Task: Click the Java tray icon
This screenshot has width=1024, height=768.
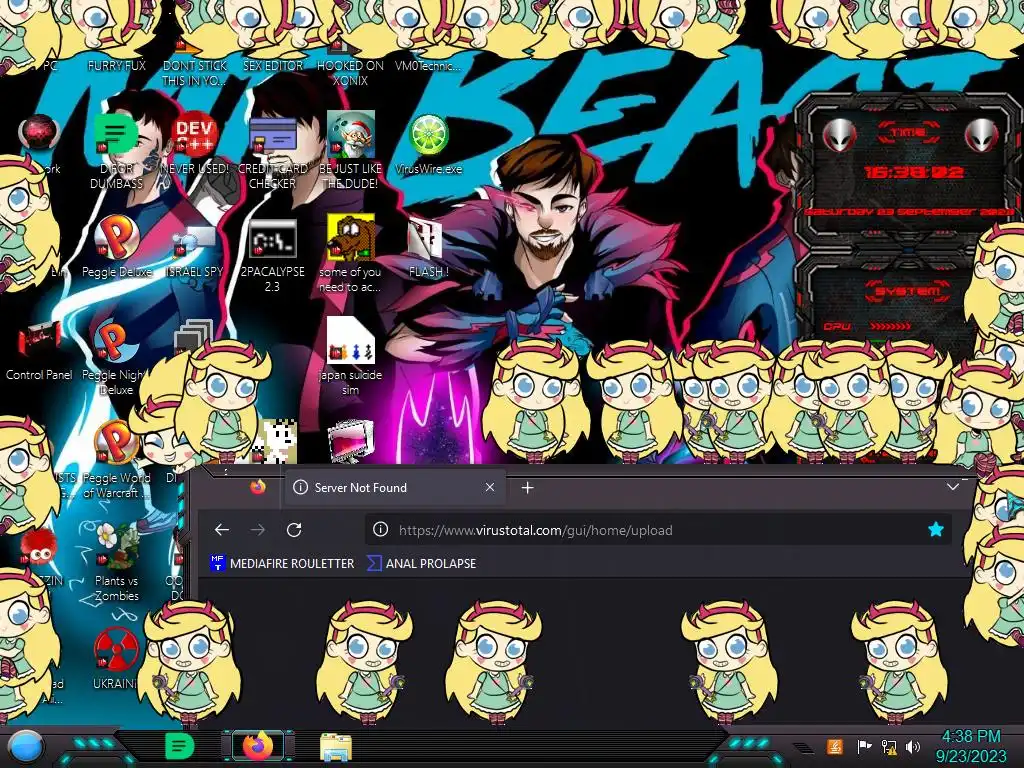Action: click(x=834, y=746)
